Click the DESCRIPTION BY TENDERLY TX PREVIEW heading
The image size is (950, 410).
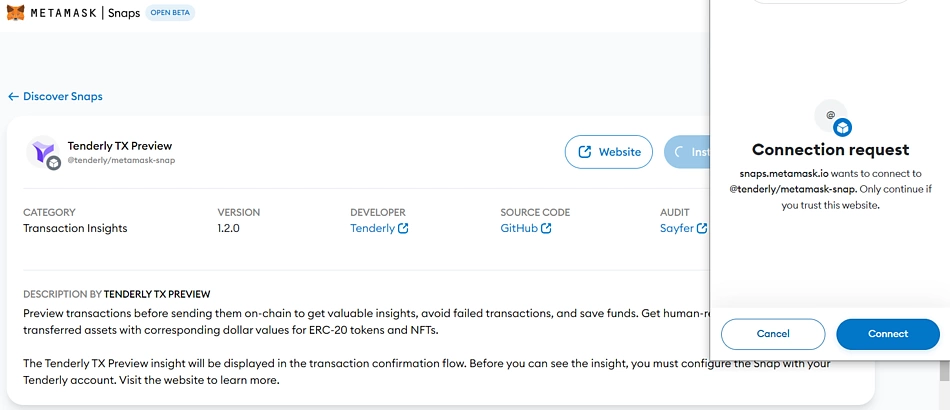point(116,294)
